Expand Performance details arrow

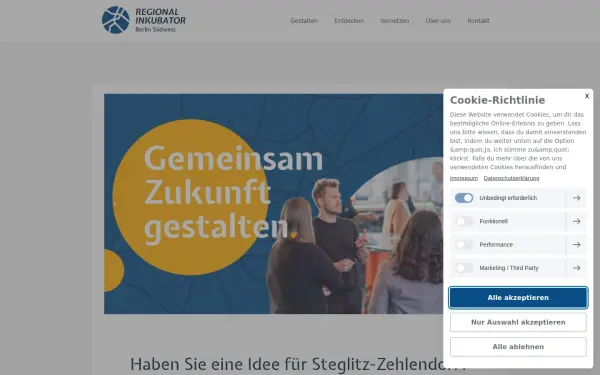[x=576, y=245]
